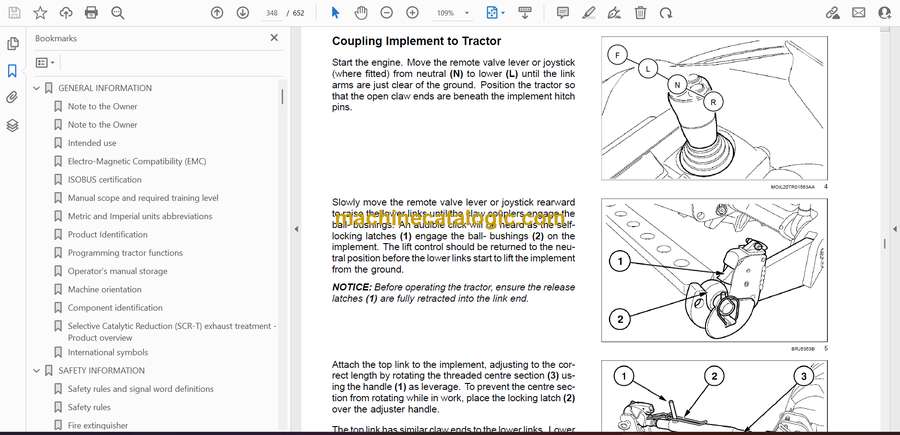Open the Attachments paperclip panel

pyautogui.click(x=13, y=98)
